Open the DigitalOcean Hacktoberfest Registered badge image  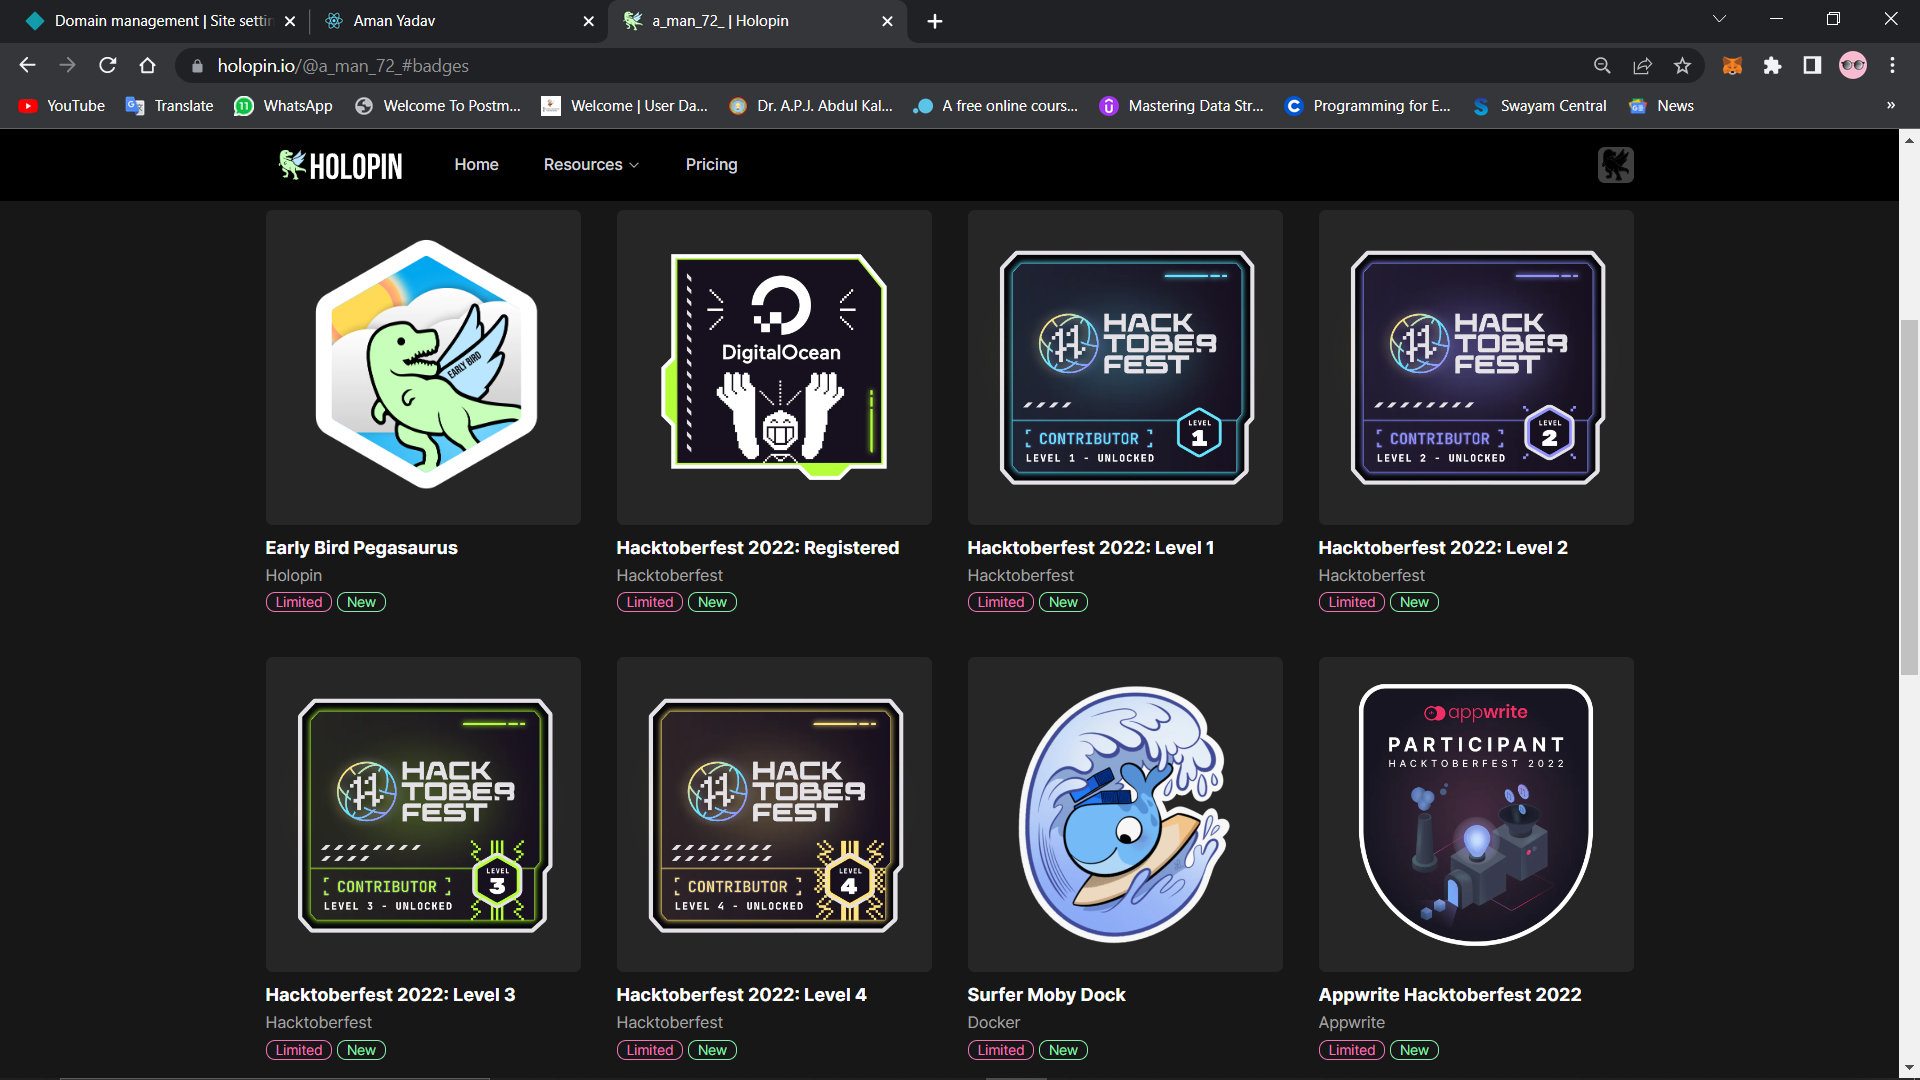pyautogui.click(x=774, y=367)
